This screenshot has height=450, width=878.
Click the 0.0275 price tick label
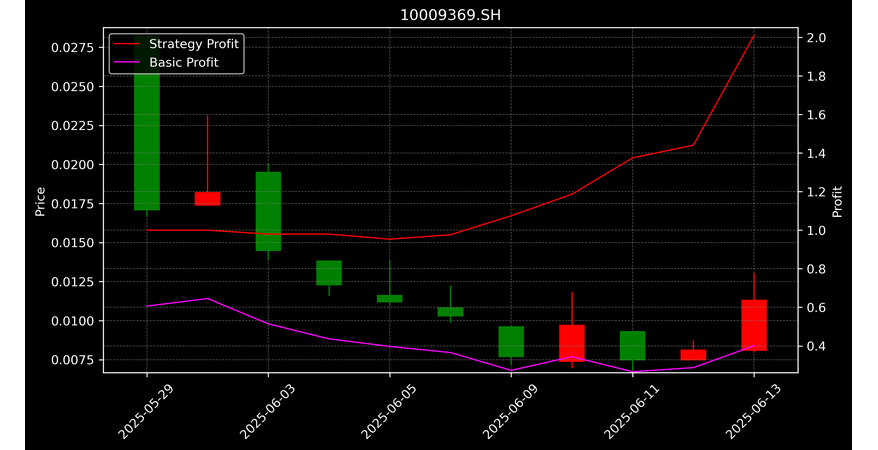coord(73,48)
